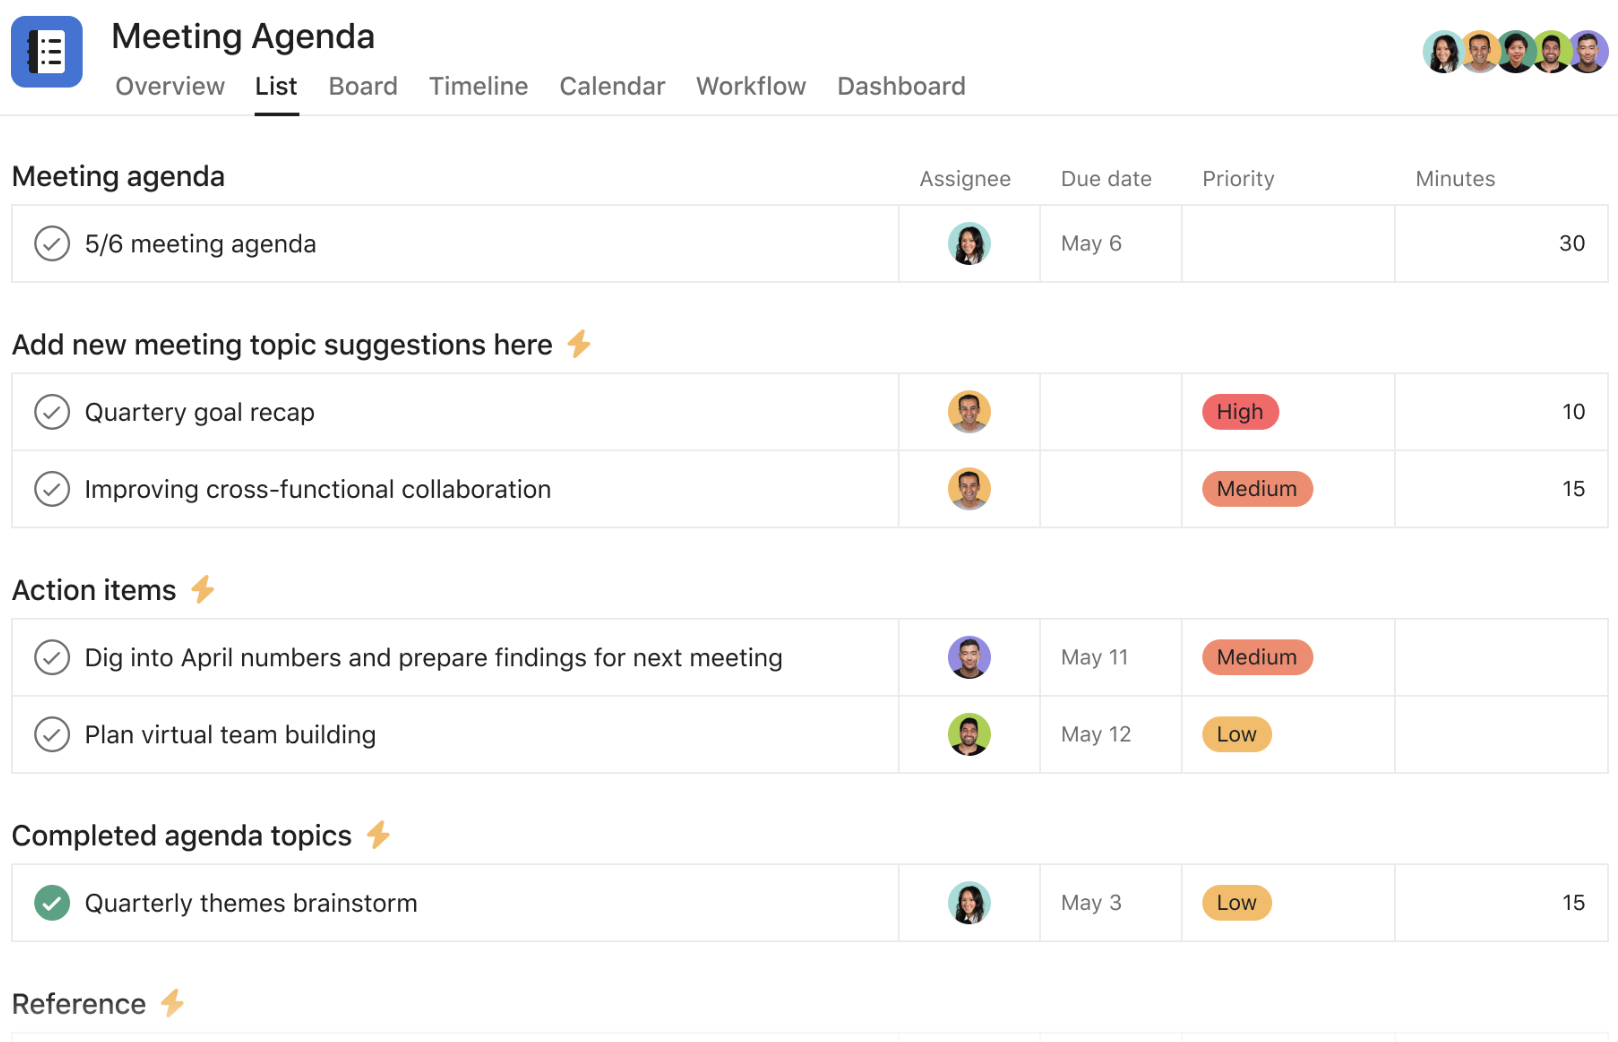This screenshot has height=1042, width=1618.
Task: Click lightning icon beside Reference section
Action: coord(173,1002)
